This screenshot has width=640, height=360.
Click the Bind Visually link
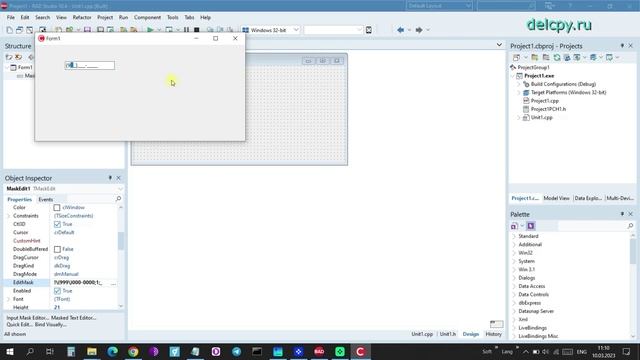click(x=51, y=324)
